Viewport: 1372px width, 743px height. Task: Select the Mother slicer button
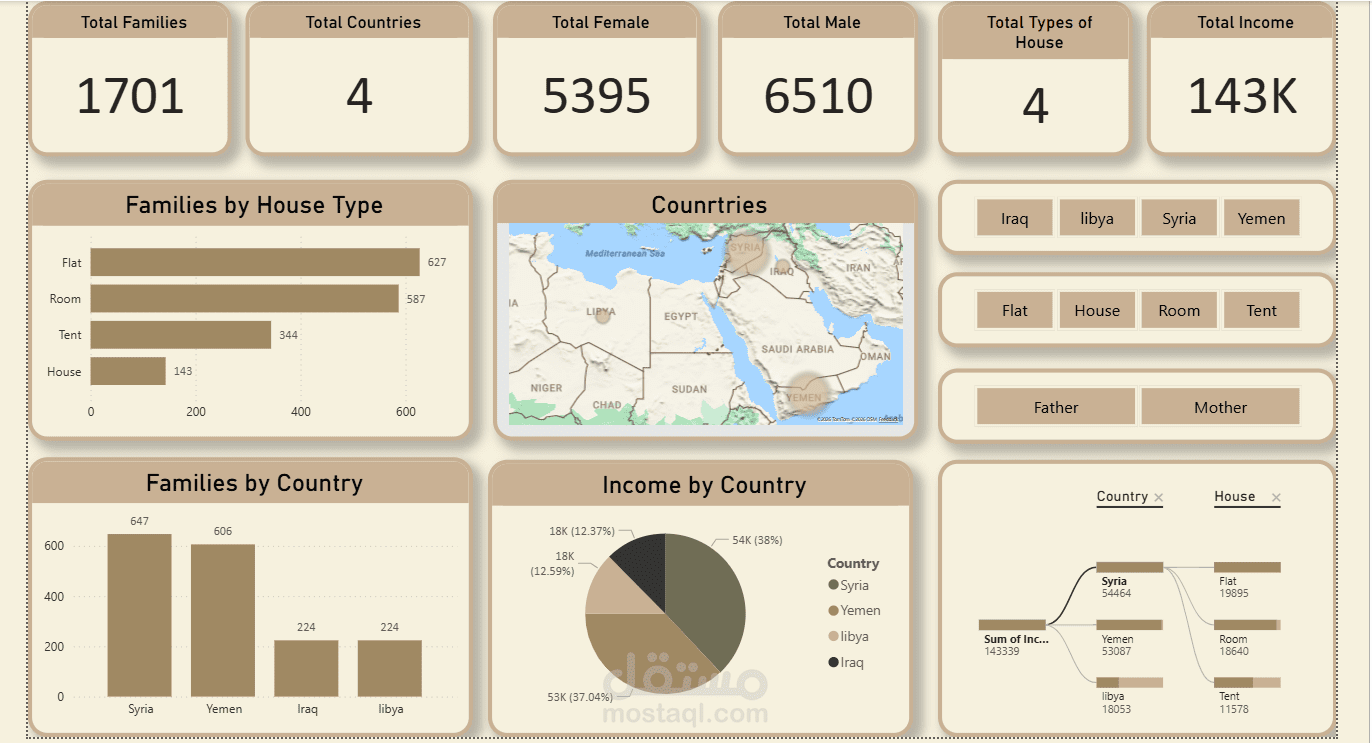pyautogui.click(x=1220, y=406)
